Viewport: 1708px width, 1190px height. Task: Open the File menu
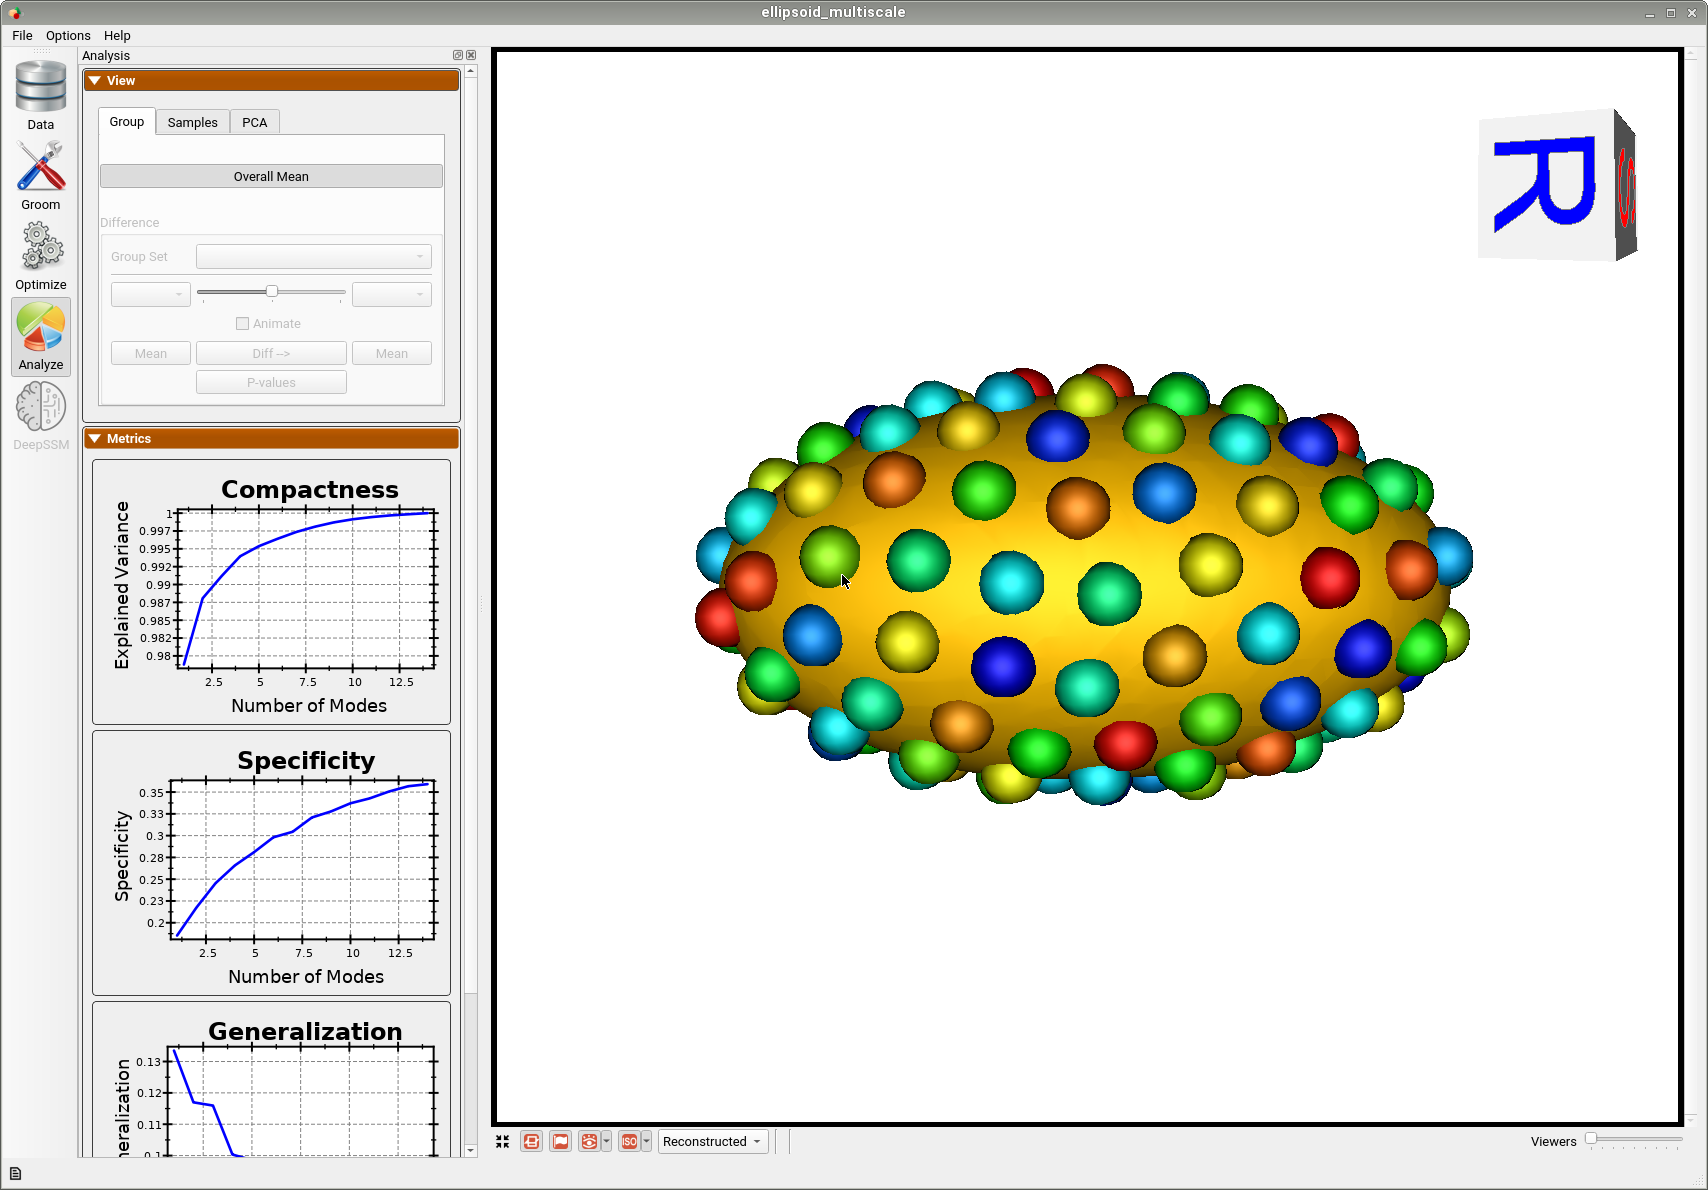coord(22,35)
